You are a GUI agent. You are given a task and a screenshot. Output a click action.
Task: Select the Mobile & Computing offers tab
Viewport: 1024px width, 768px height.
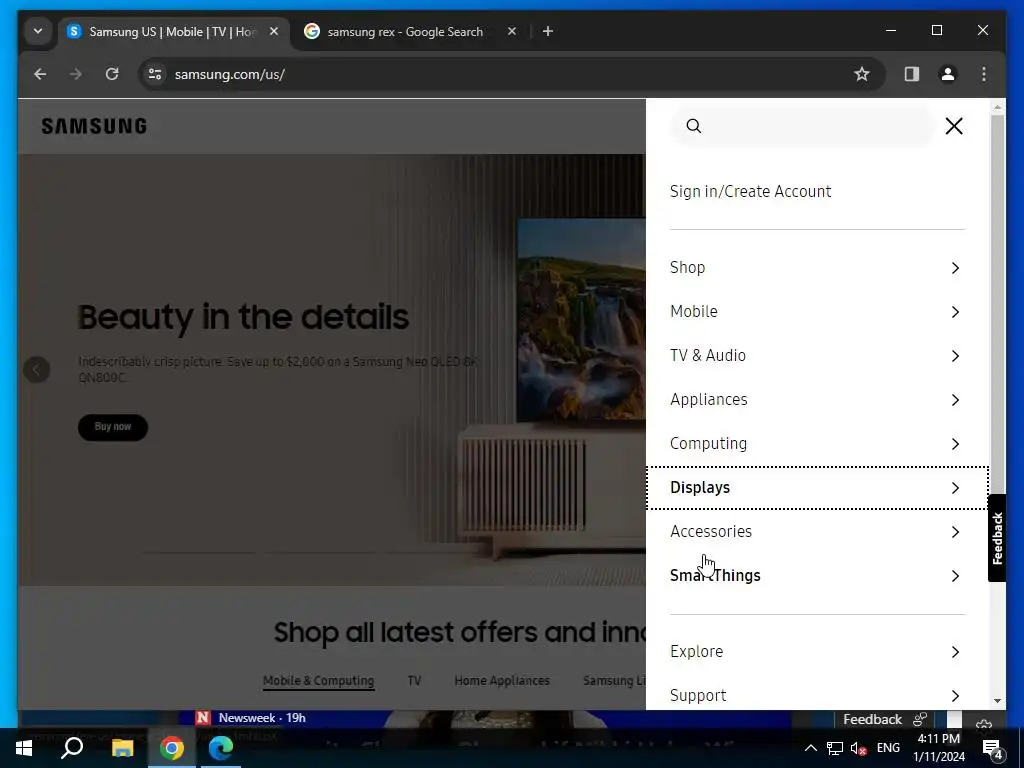tap(319, 680)
